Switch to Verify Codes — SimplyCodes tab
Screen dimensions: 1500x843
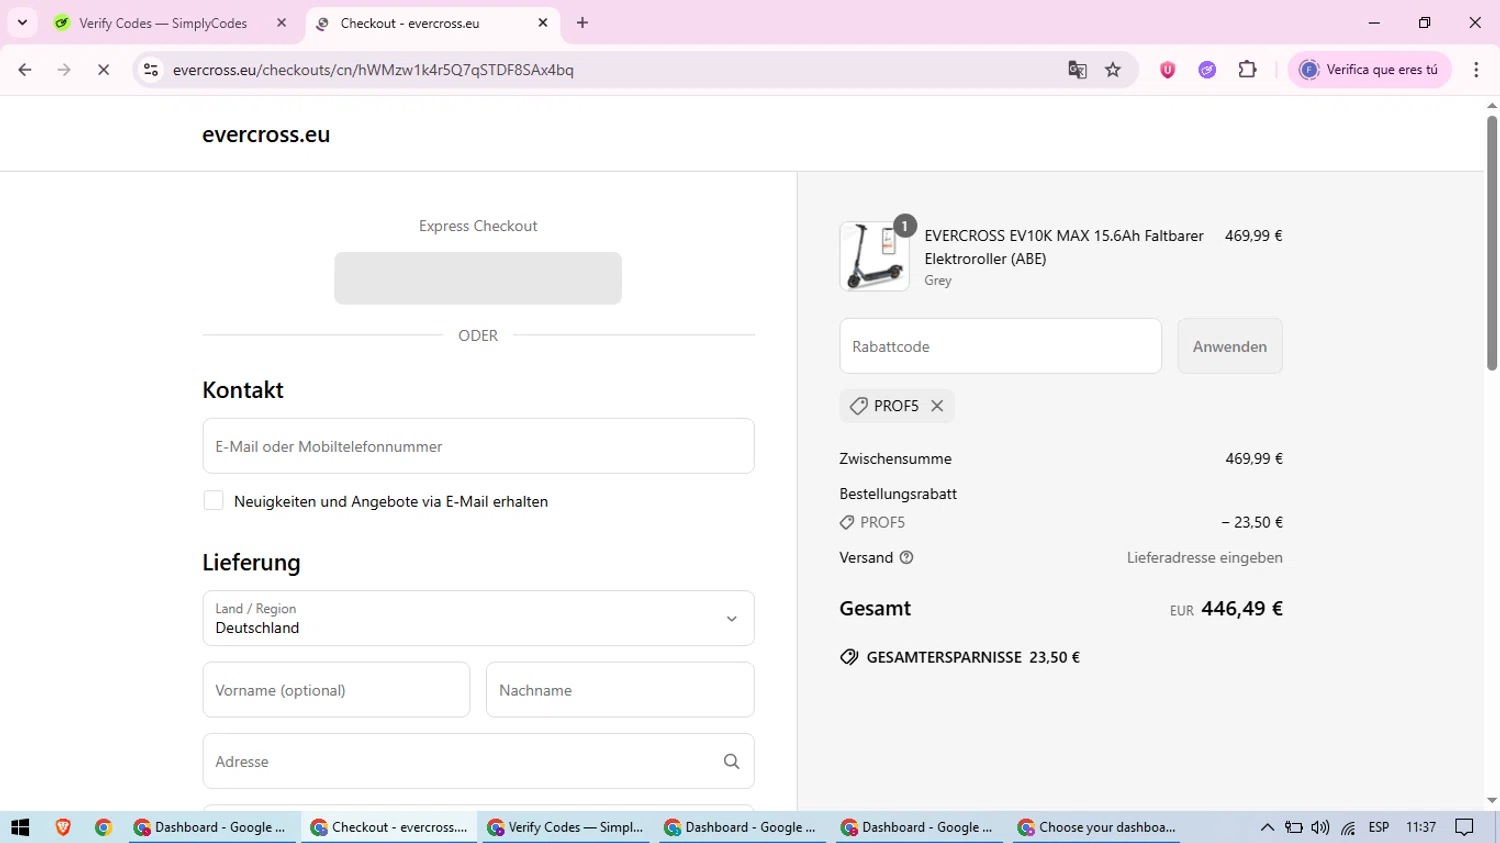coord(163,23)
